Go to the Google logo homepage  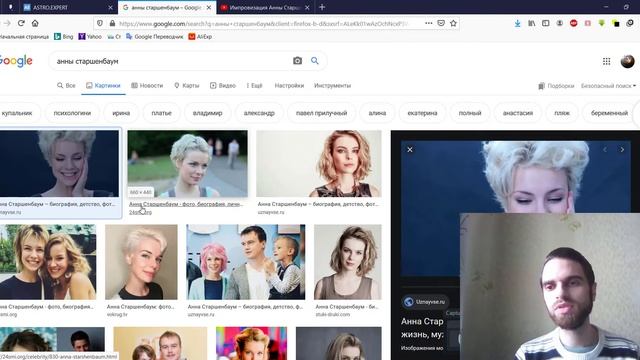(x=16, y=61)
